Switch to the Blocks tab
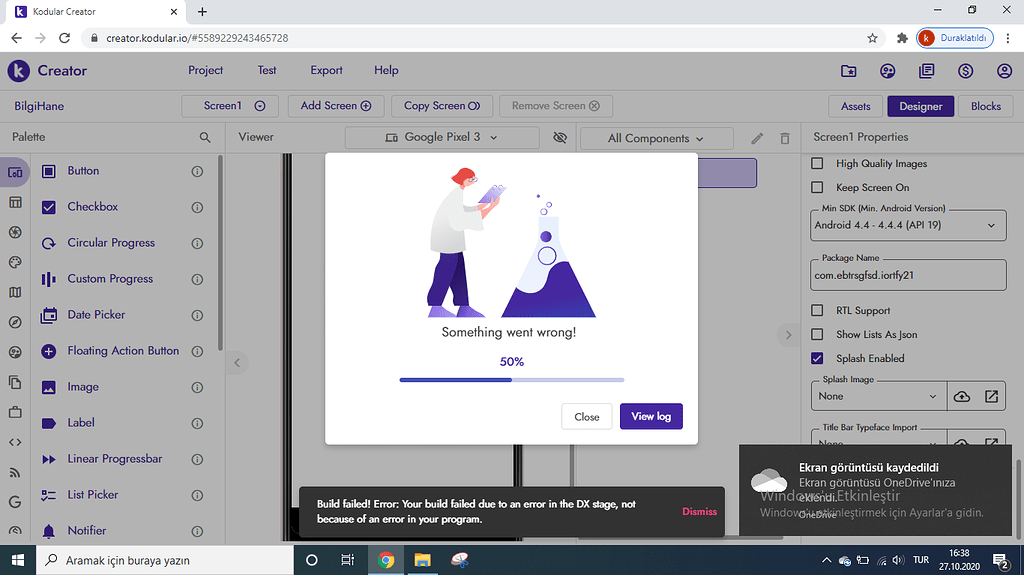Viewport: 1024px width, 575px height. tap(985, 106)
